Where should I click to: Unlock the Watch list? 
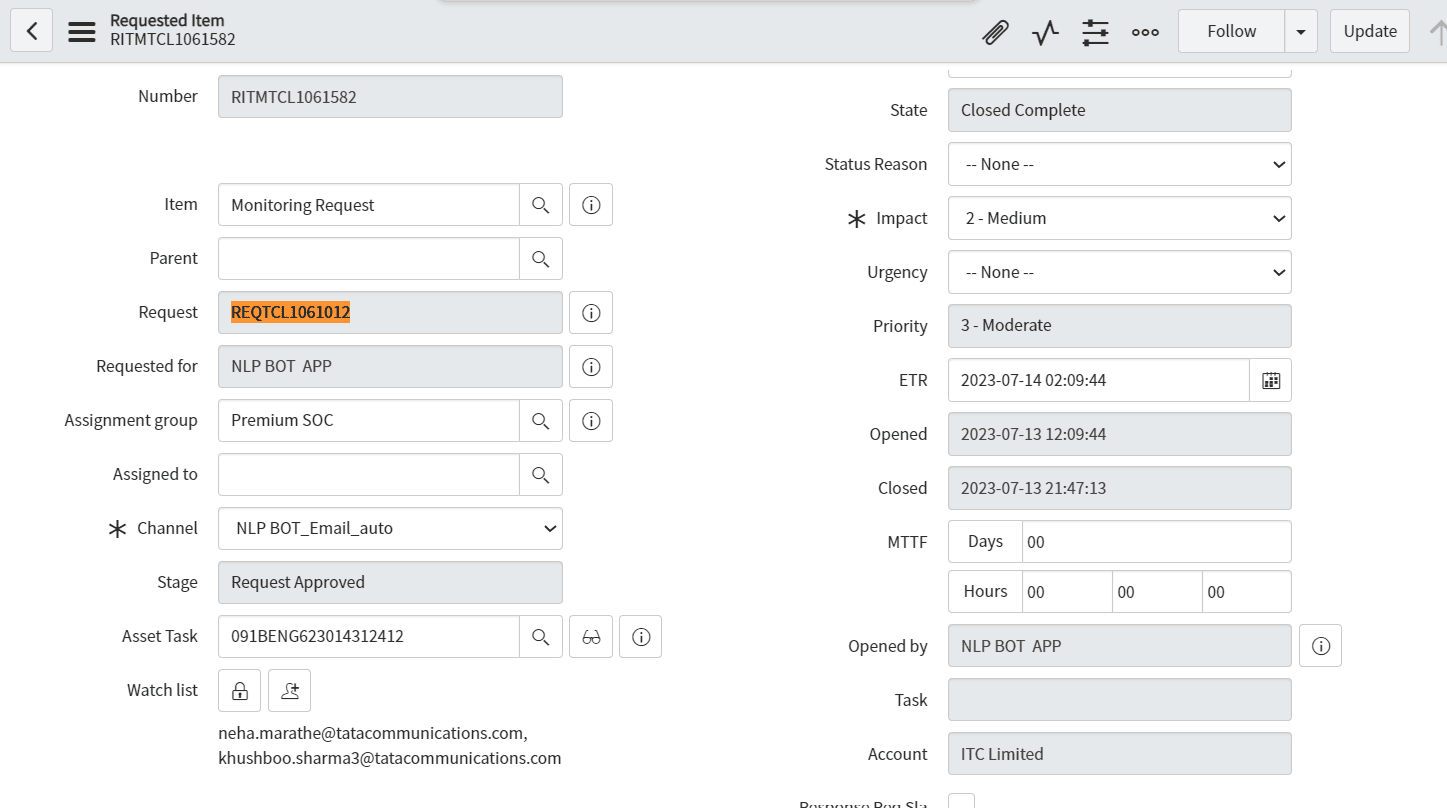(240, 691)
